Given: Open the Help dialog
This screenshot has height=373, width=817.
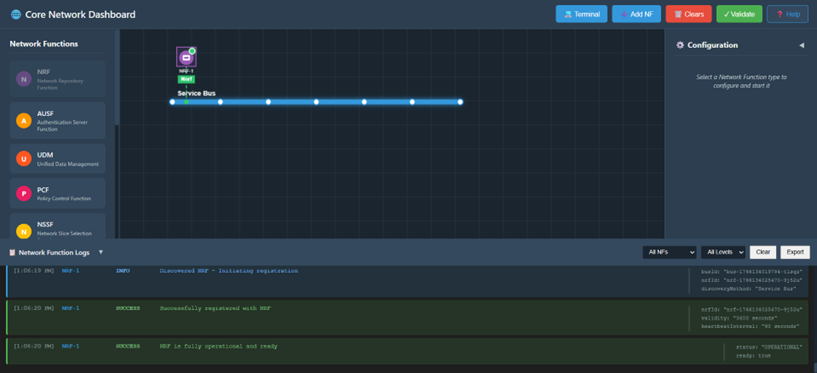Looking at the screenshot, I should pyautogui.click(x=787, y=14).
